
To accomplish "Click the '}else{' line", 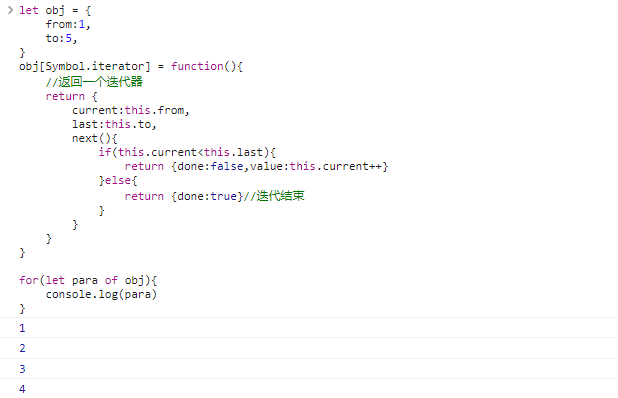I will pyautogui.click(x=118, y=180).
